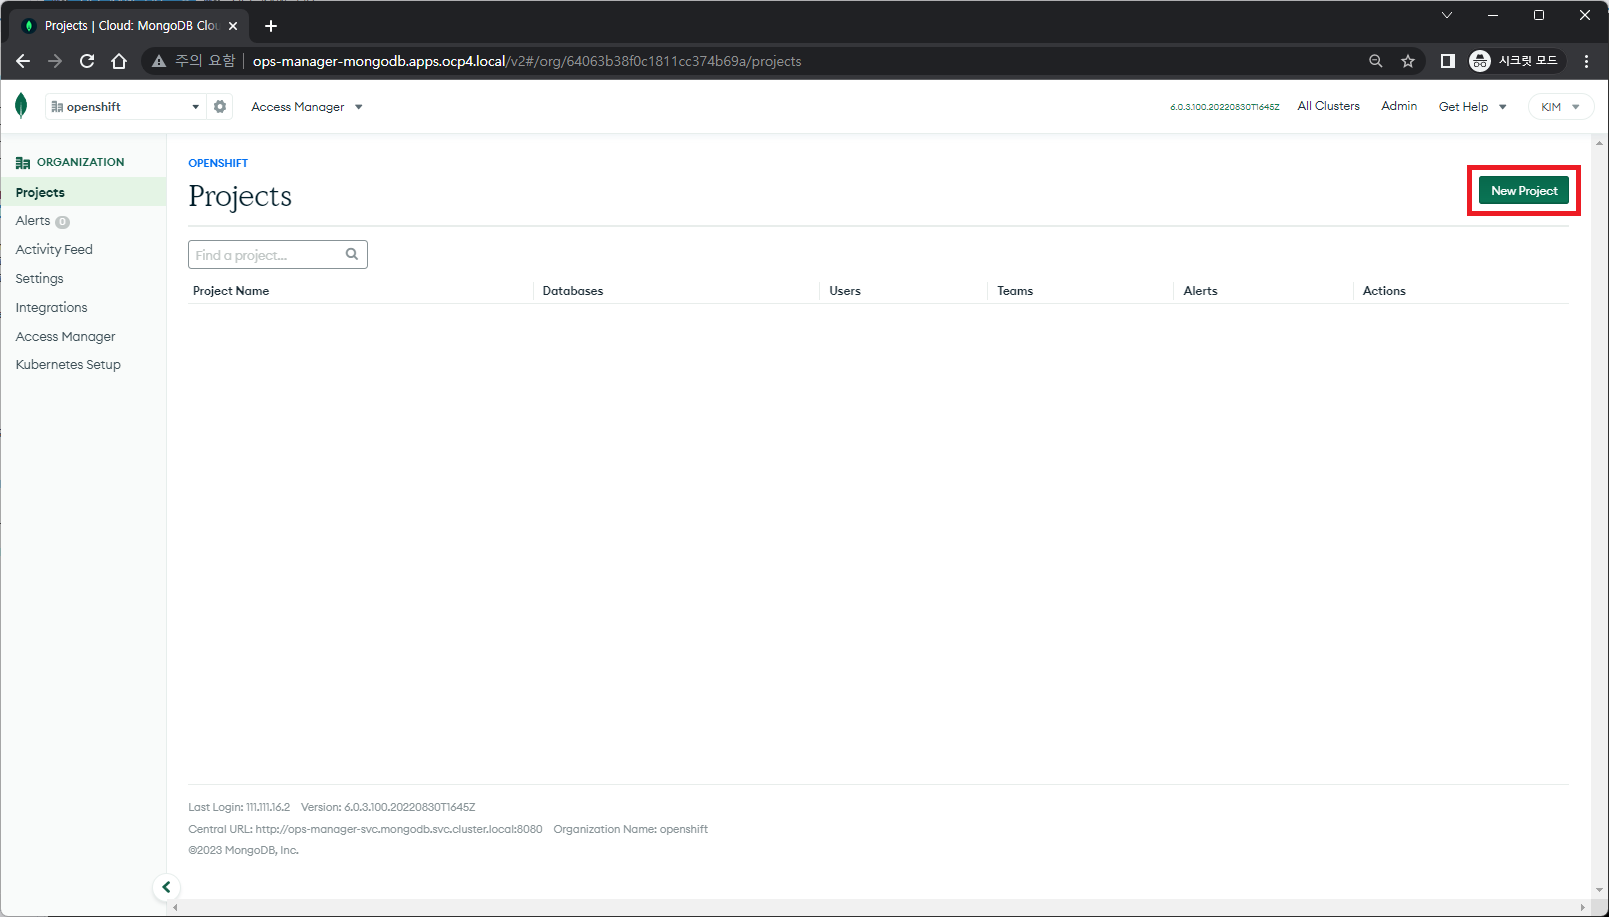This screenshot has height=917, width=1609.
Task: Click the Users column header
Action: [x=845, y=291]
